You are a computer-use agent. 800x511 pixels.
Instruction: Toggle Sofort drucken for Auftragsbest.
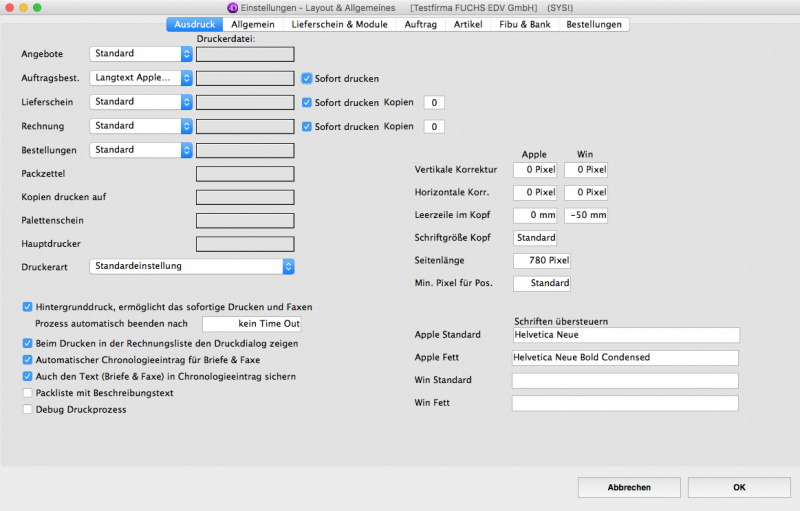tap(307, 78)
